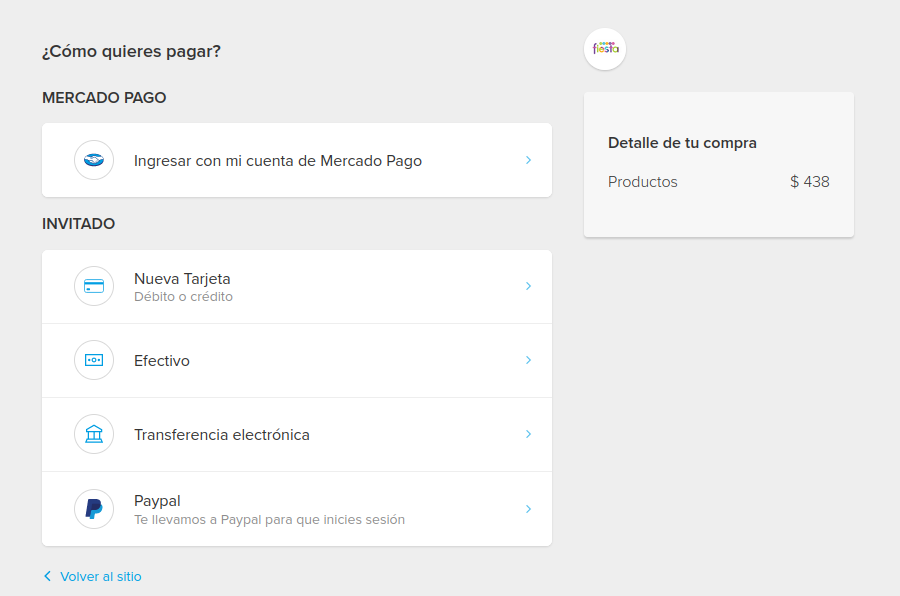Select Transferencia electrónica option
900x596 pixels.
click(297, 435)
